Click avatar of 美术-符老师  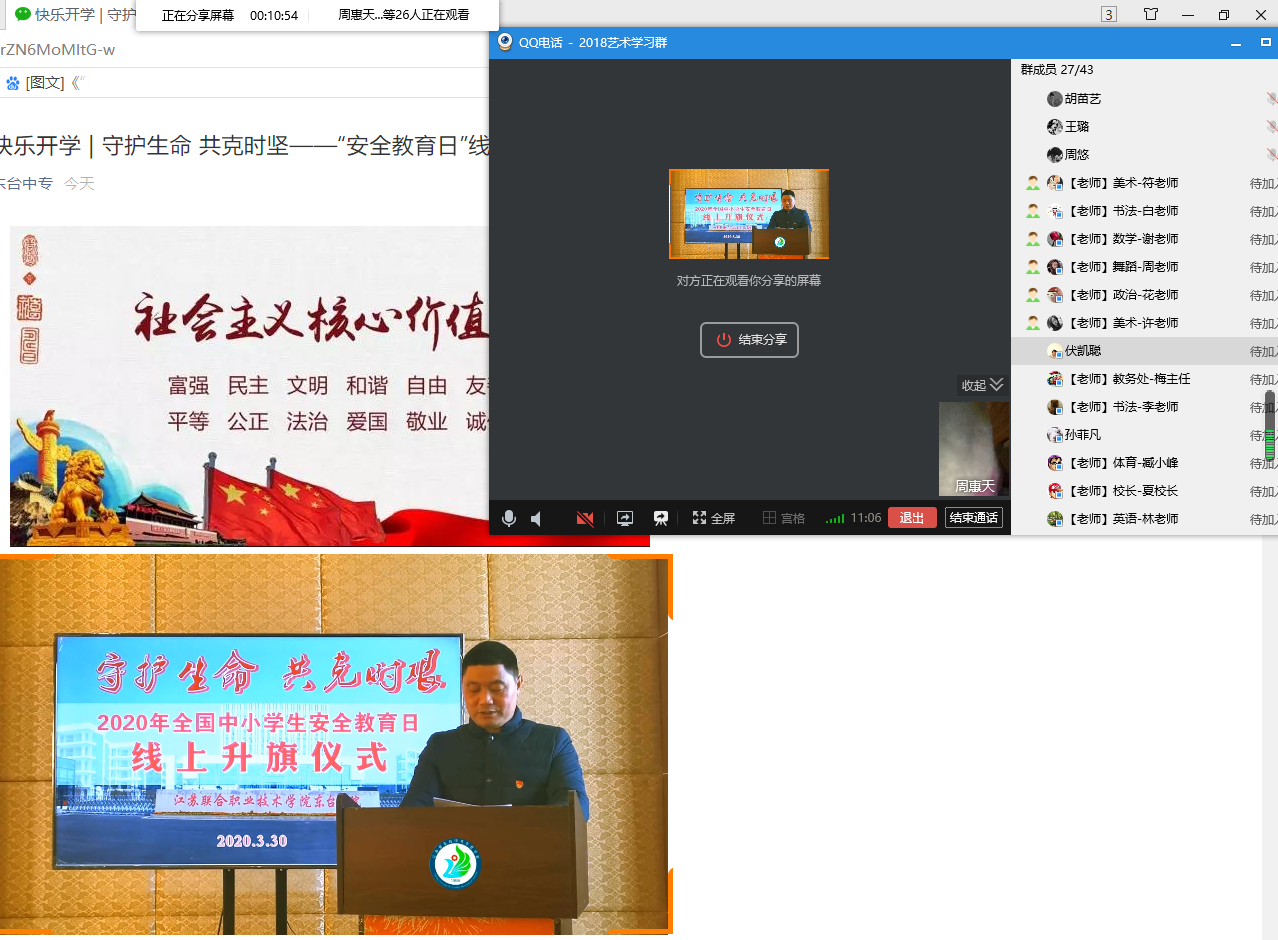1054,183
